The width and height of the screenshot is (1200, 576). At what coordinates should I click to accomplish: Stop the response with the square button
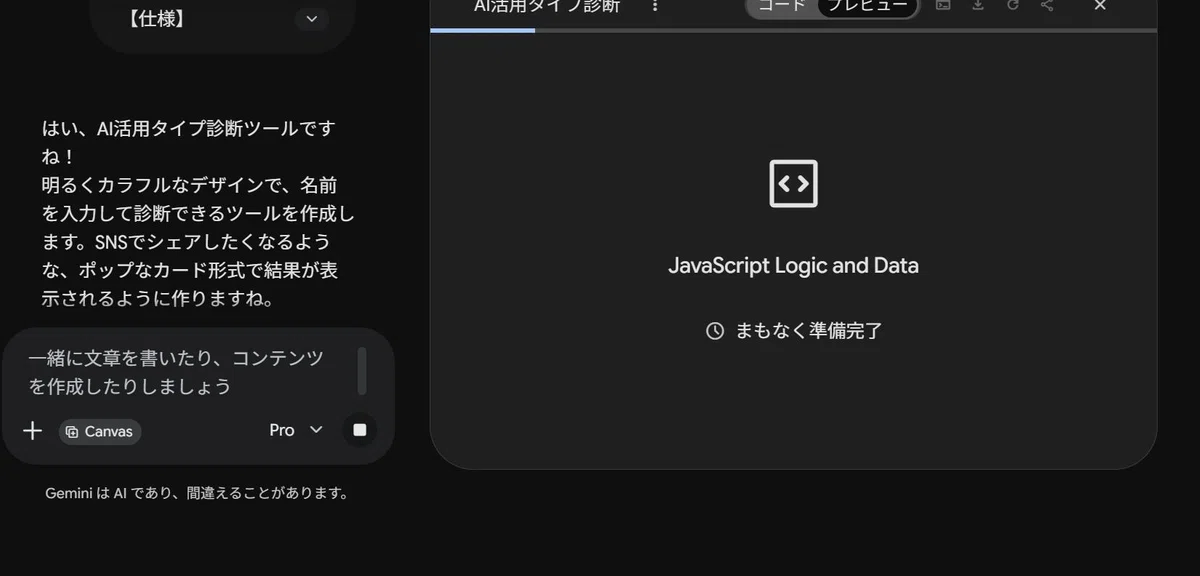360,430
